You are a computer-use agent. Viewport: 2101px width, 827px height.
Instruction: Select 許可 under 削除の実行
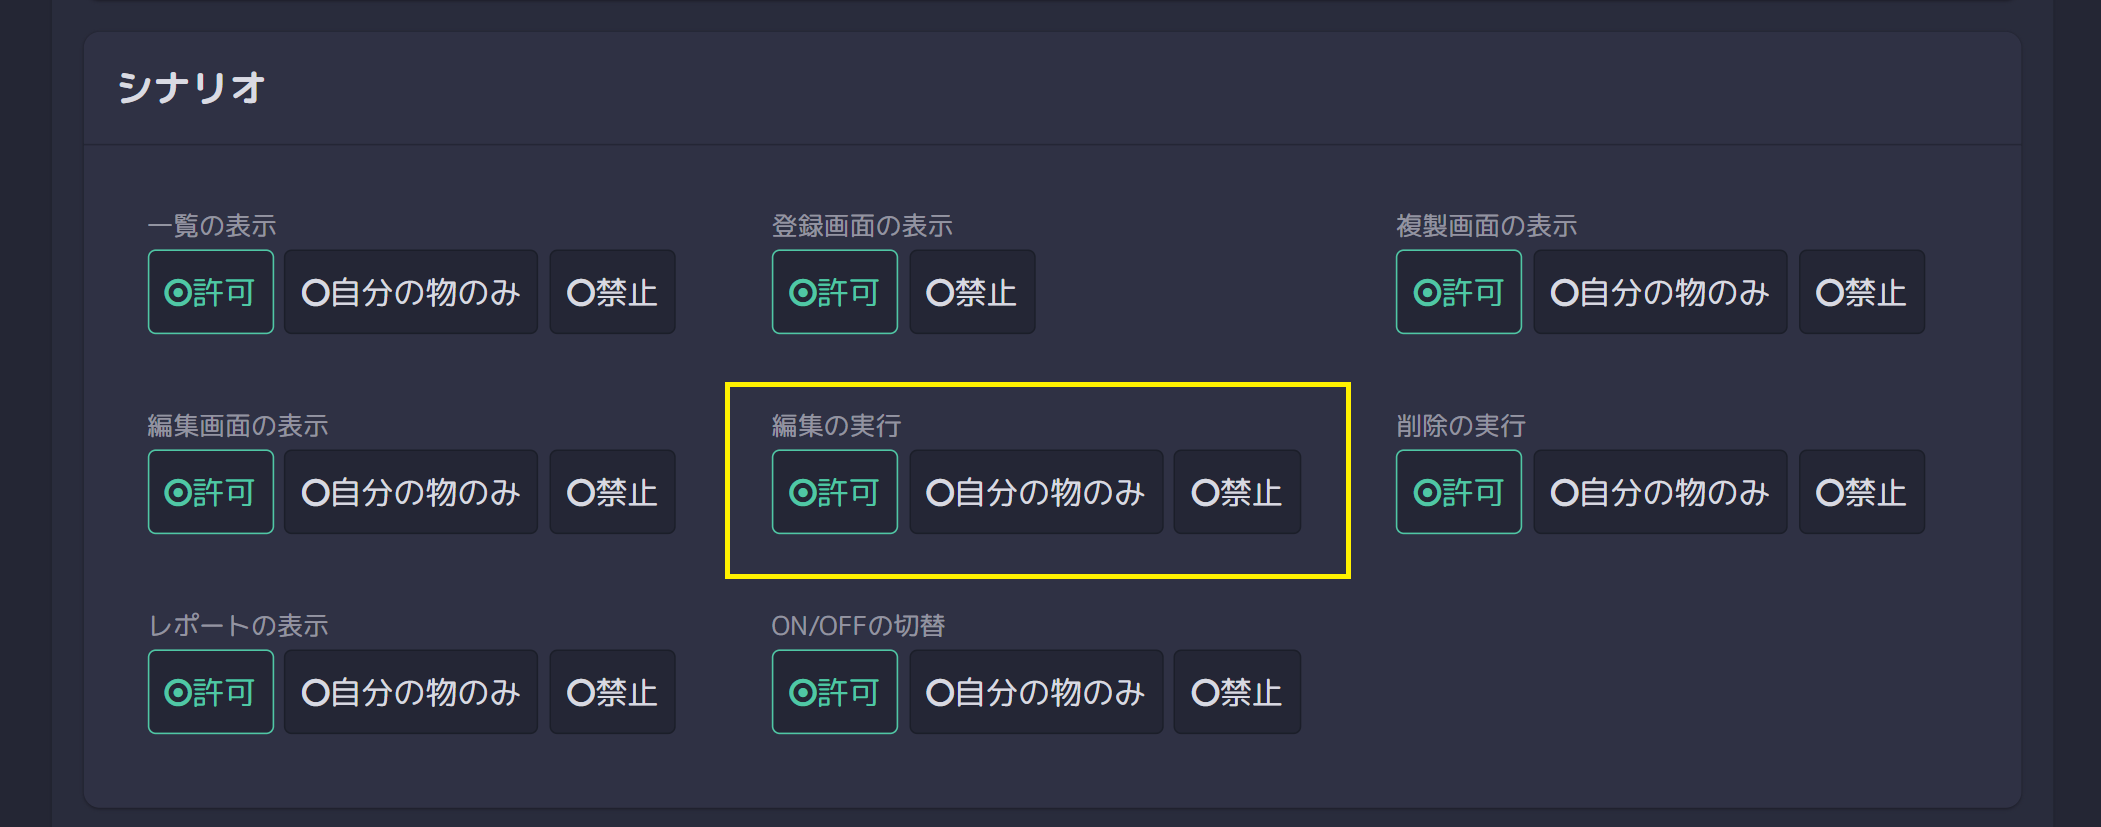1459,492
